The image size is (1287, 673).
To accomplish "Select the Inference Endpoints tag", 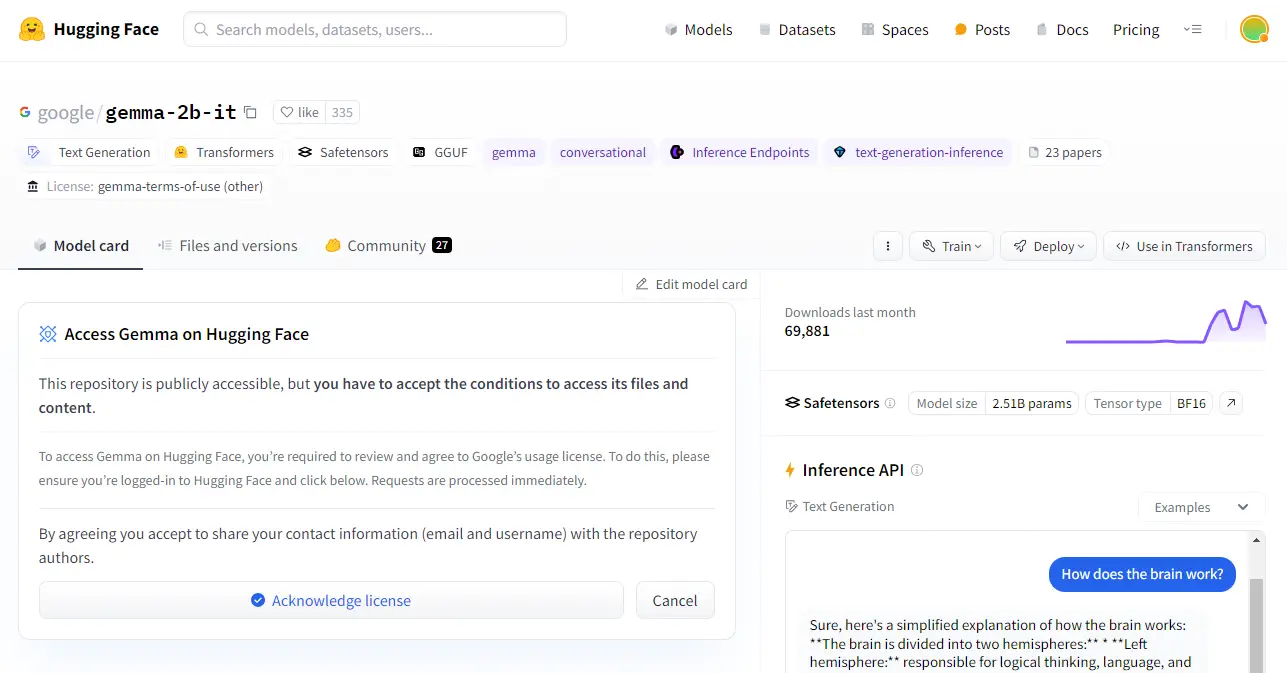I will point(740,152).
